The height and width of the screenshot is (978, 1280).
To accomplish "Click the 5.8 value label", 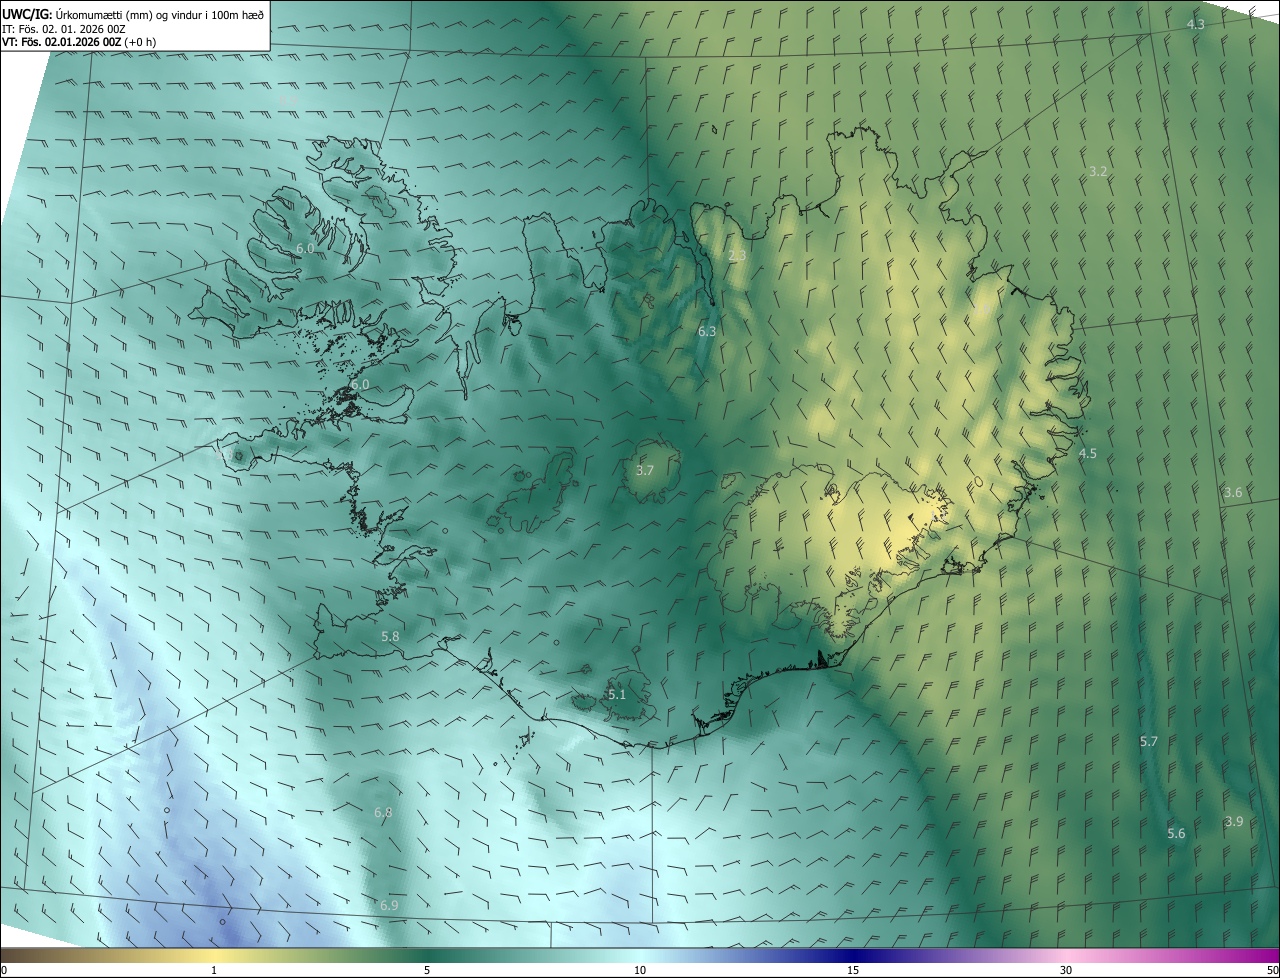I will 390,636.
